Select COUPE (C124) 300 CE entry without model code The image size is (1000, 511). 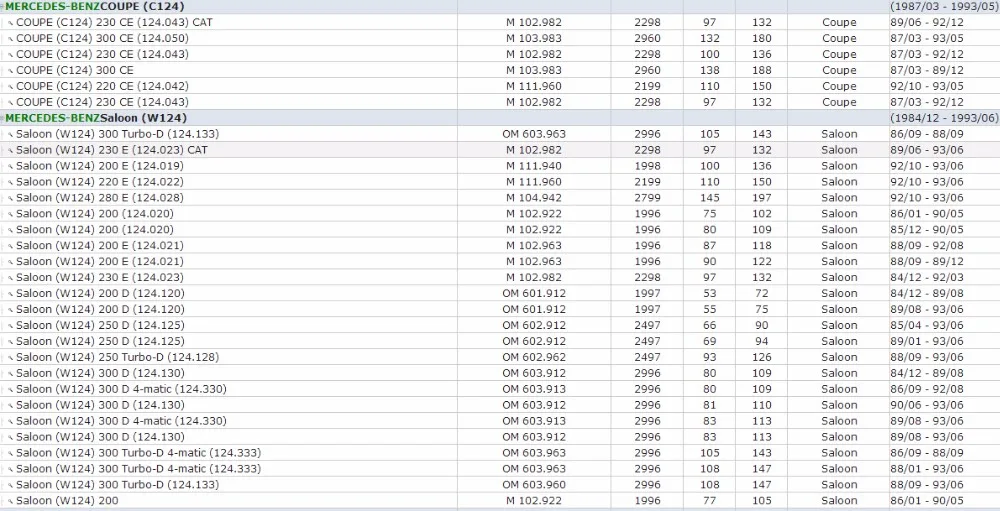[x=75, y=70]
